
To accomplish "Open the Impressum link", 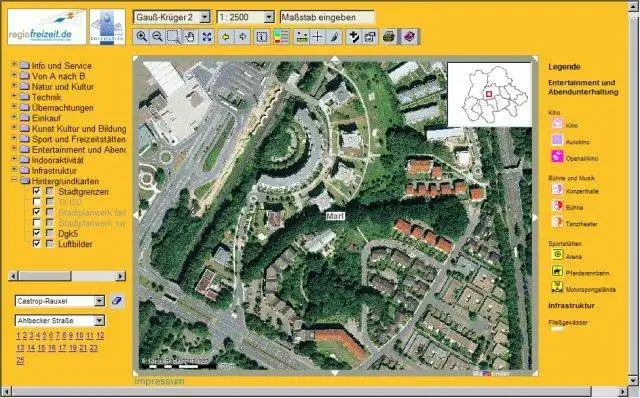I will click(x=159, y=381).
